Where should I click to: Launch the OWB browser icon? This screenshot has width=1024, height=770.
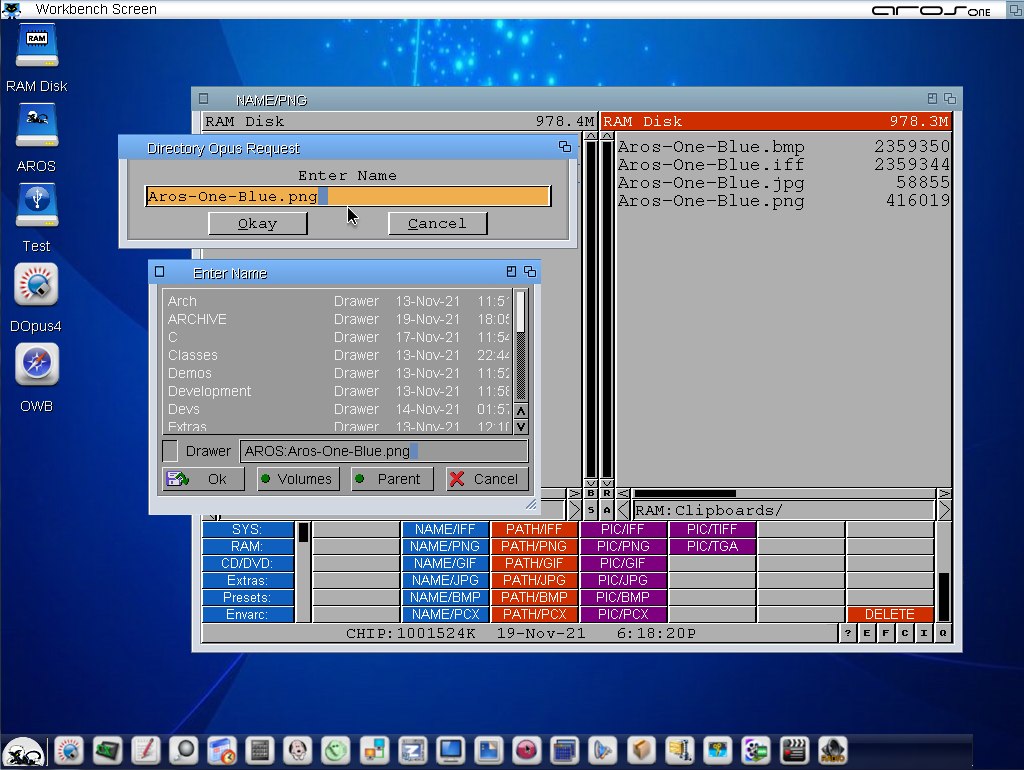(37, 365)
